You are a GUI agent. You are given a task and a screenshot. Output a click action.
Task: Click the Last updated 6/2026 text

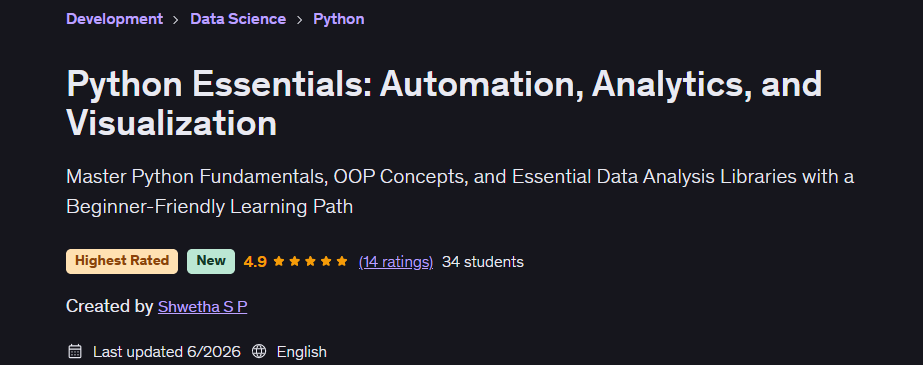coord(167,352)
